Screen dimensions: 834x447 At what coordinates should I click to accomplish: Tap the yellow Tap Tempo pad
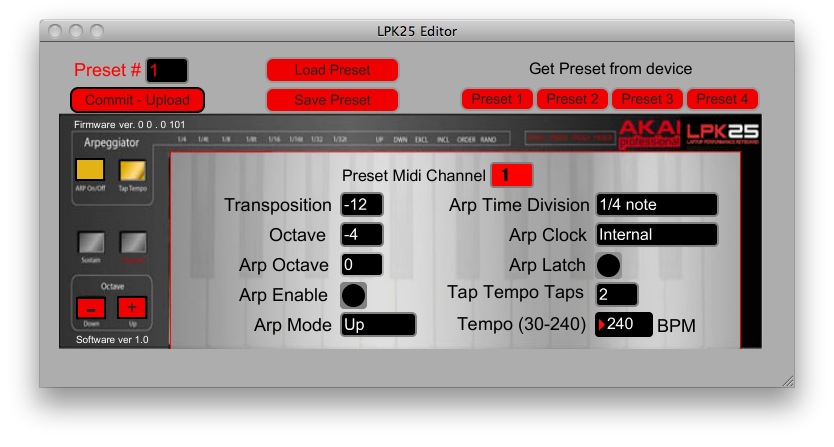point(132,171)
